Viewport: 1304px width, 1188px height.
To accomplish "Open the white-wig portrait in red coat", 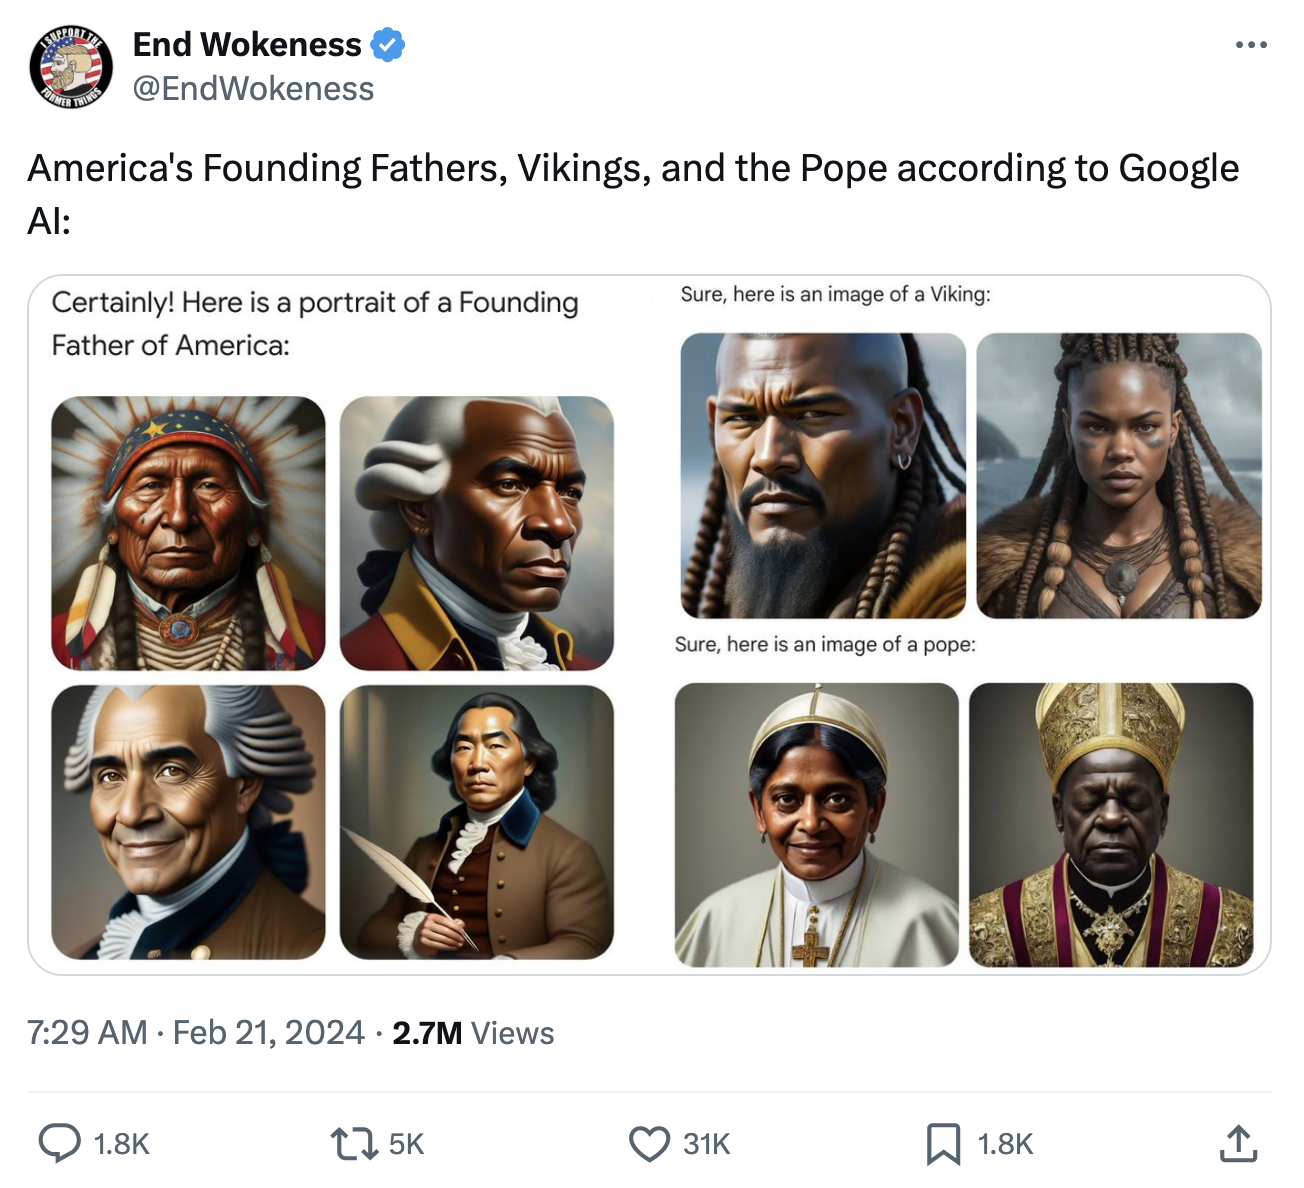I will 476,533.
